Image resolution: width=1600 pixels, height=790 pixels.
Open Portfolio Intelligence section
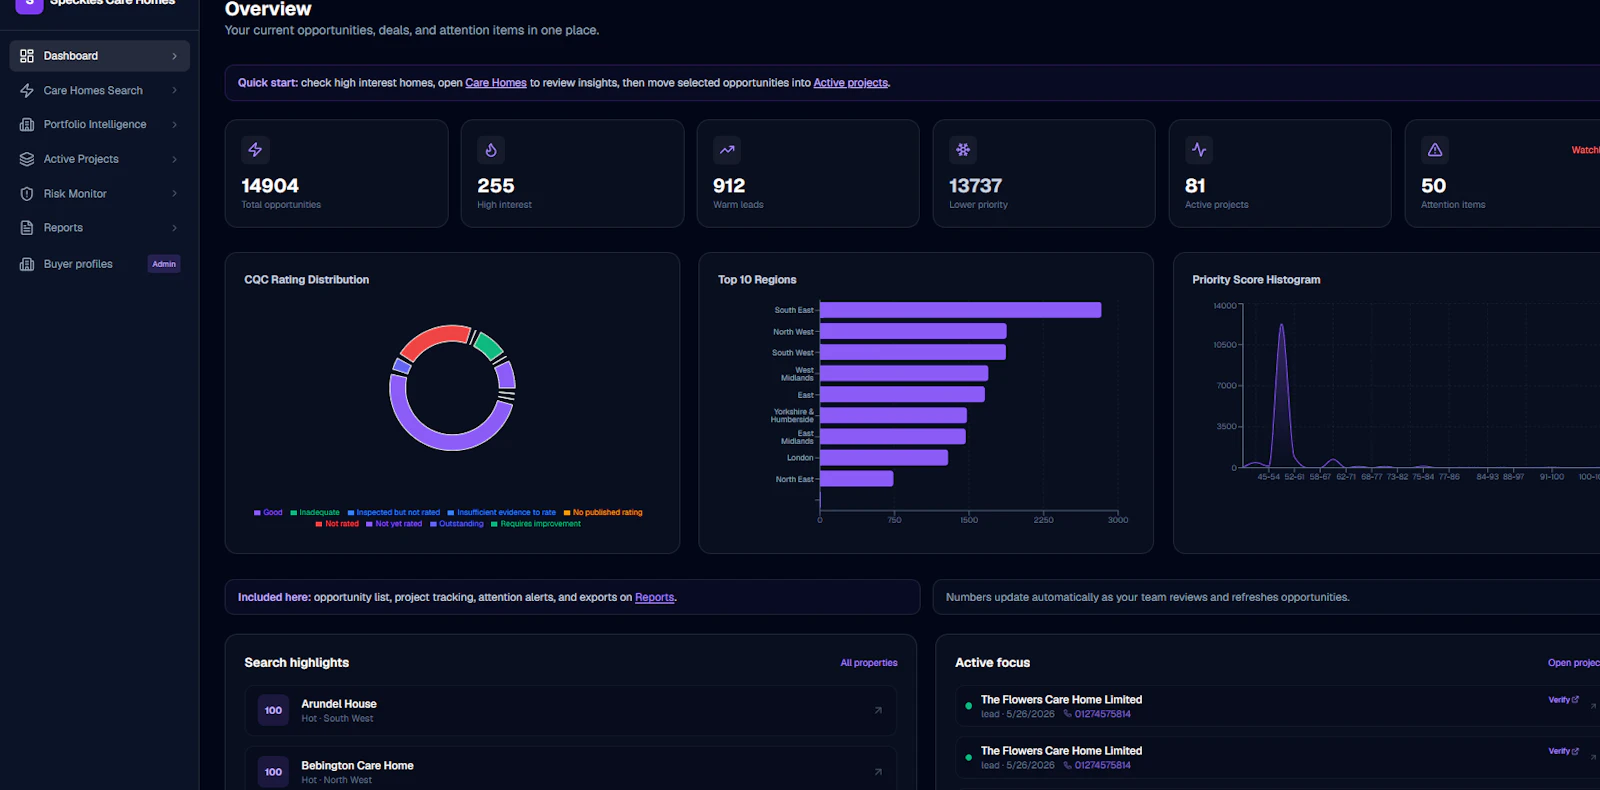[x=99, y=124]
